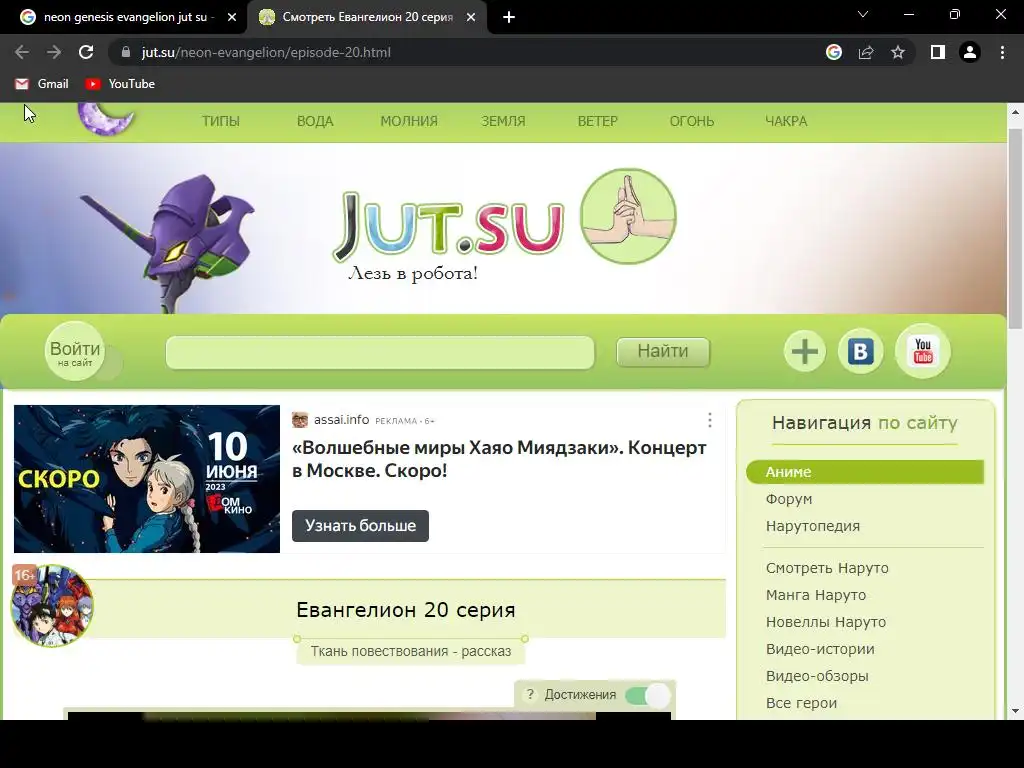Open the Google icon in address bar

[x=833, y=52]
